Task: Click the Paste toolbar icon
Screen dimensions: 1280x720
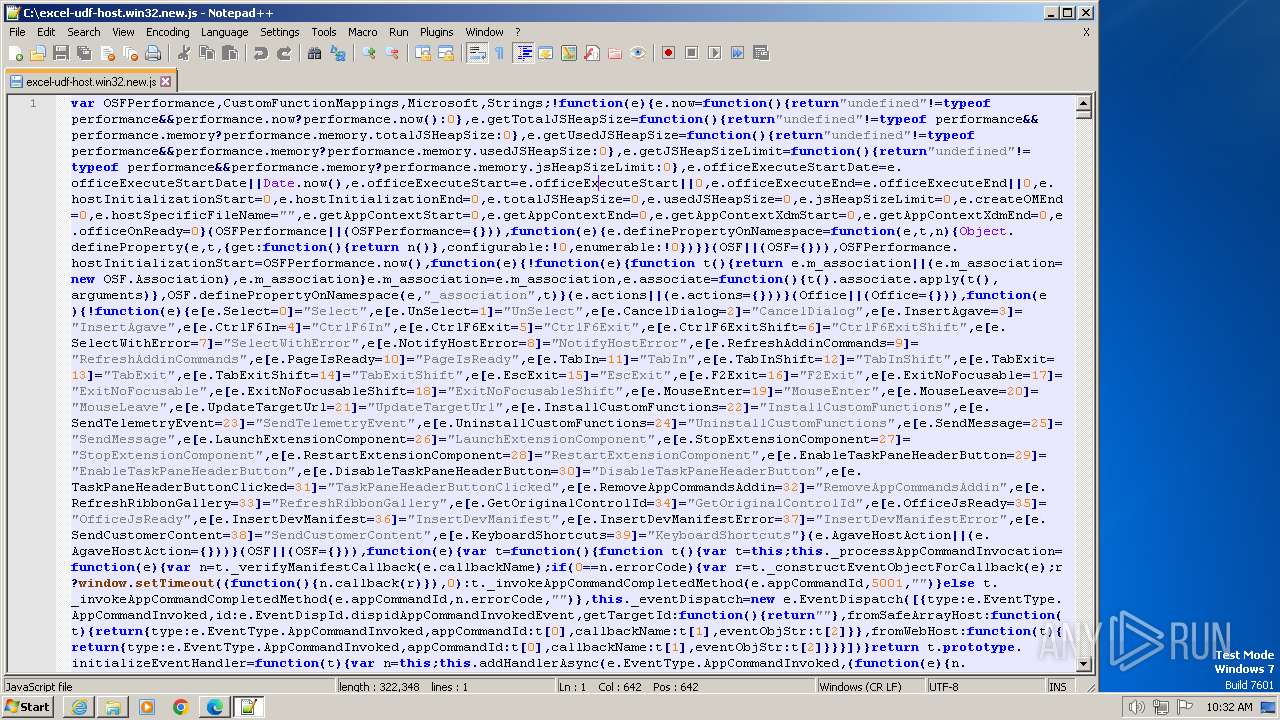Action: click(228, 53)
